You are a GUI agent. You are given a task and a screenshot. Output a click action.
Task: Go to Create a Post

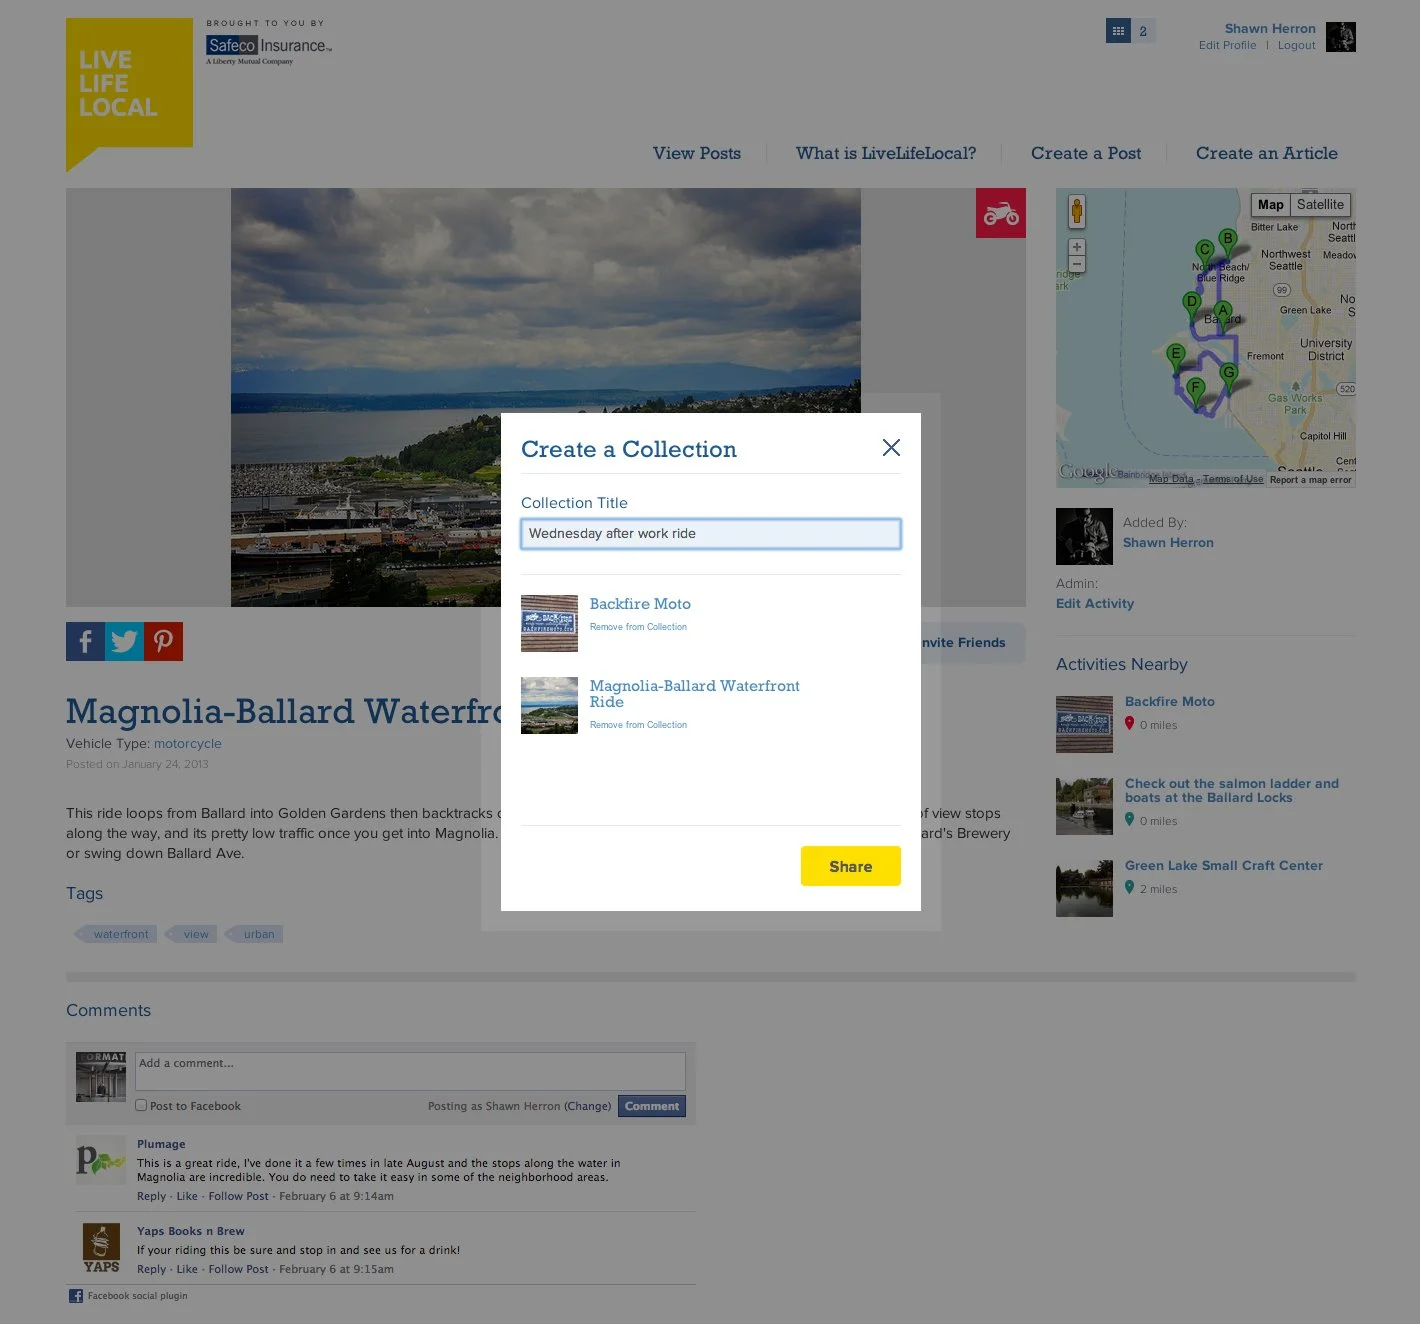1086,153
